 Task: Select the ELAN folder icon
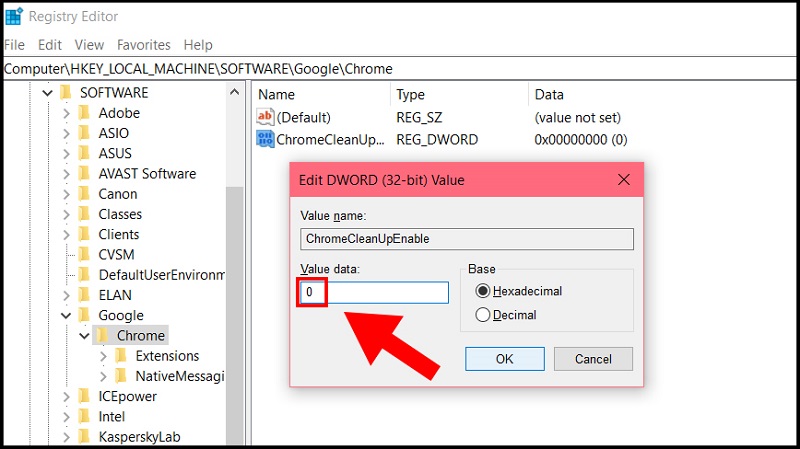[x=85, y=295]
